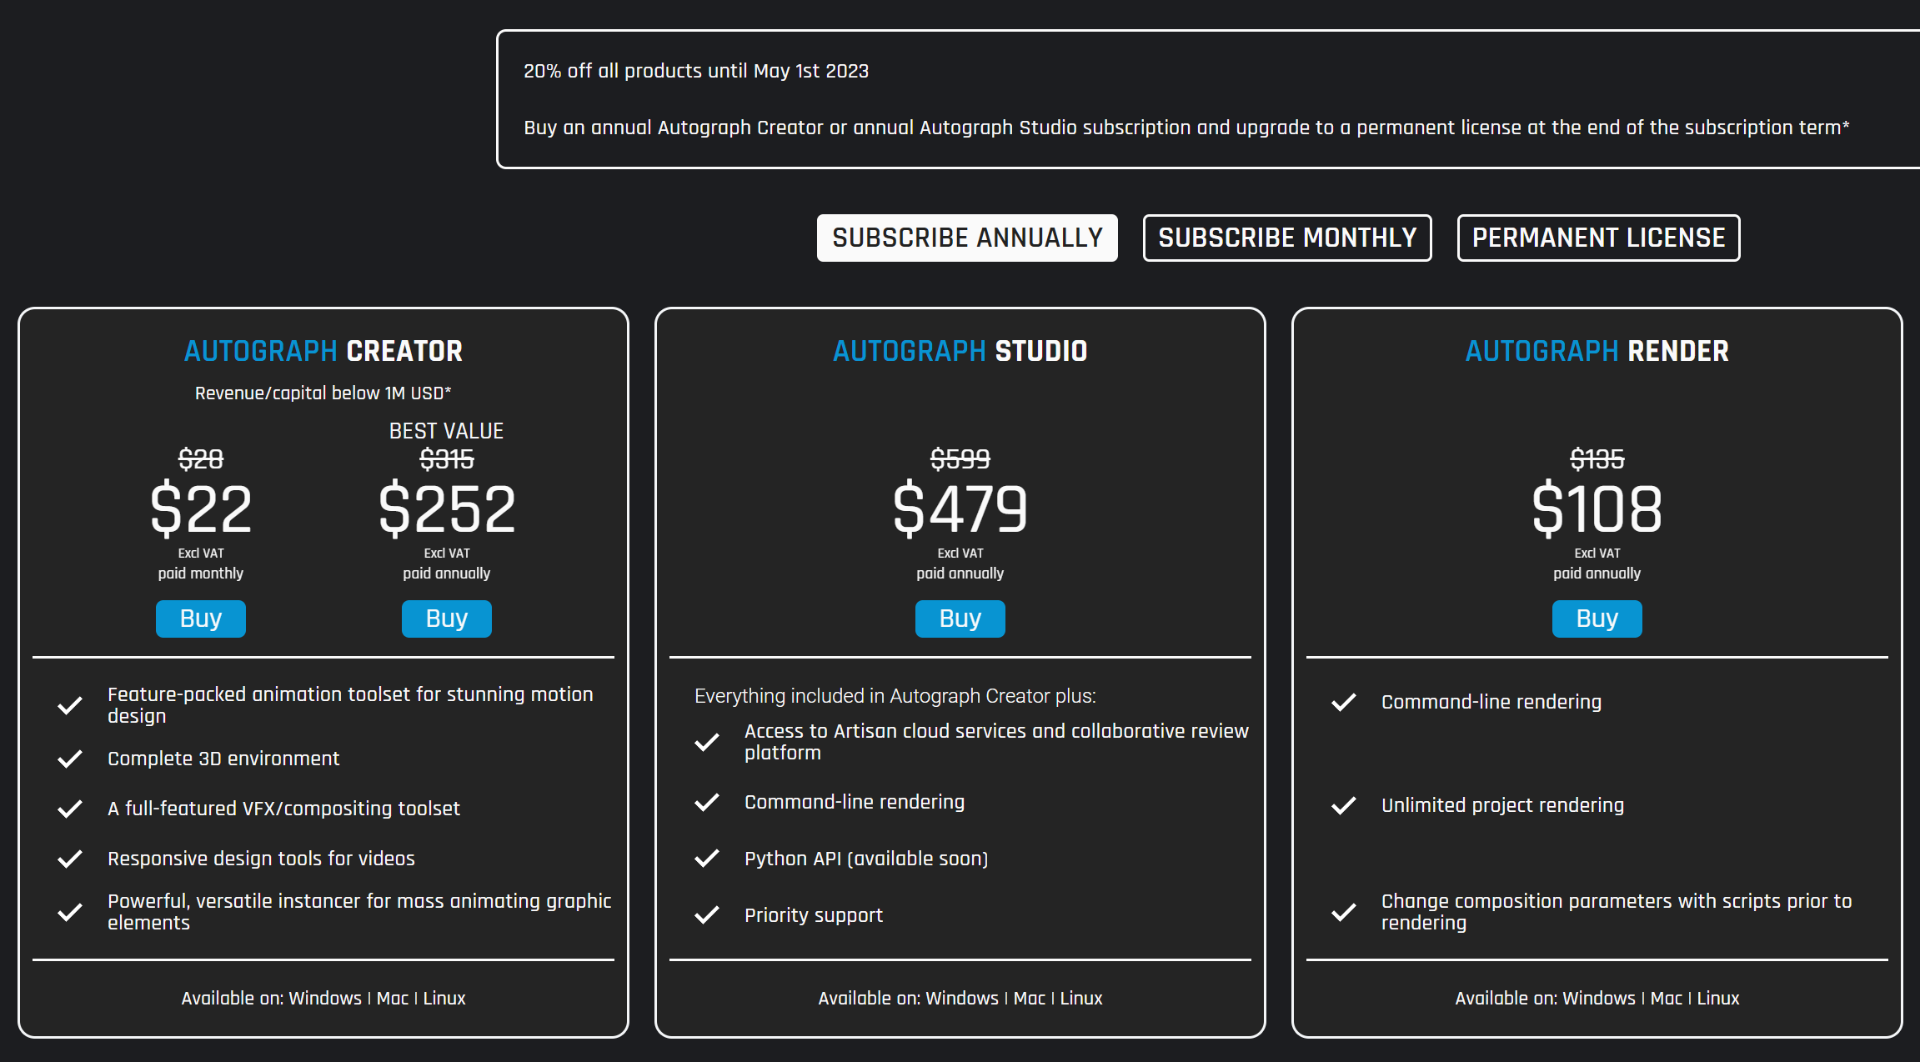Open the Permanent License tab

(x=1598, y=238)
